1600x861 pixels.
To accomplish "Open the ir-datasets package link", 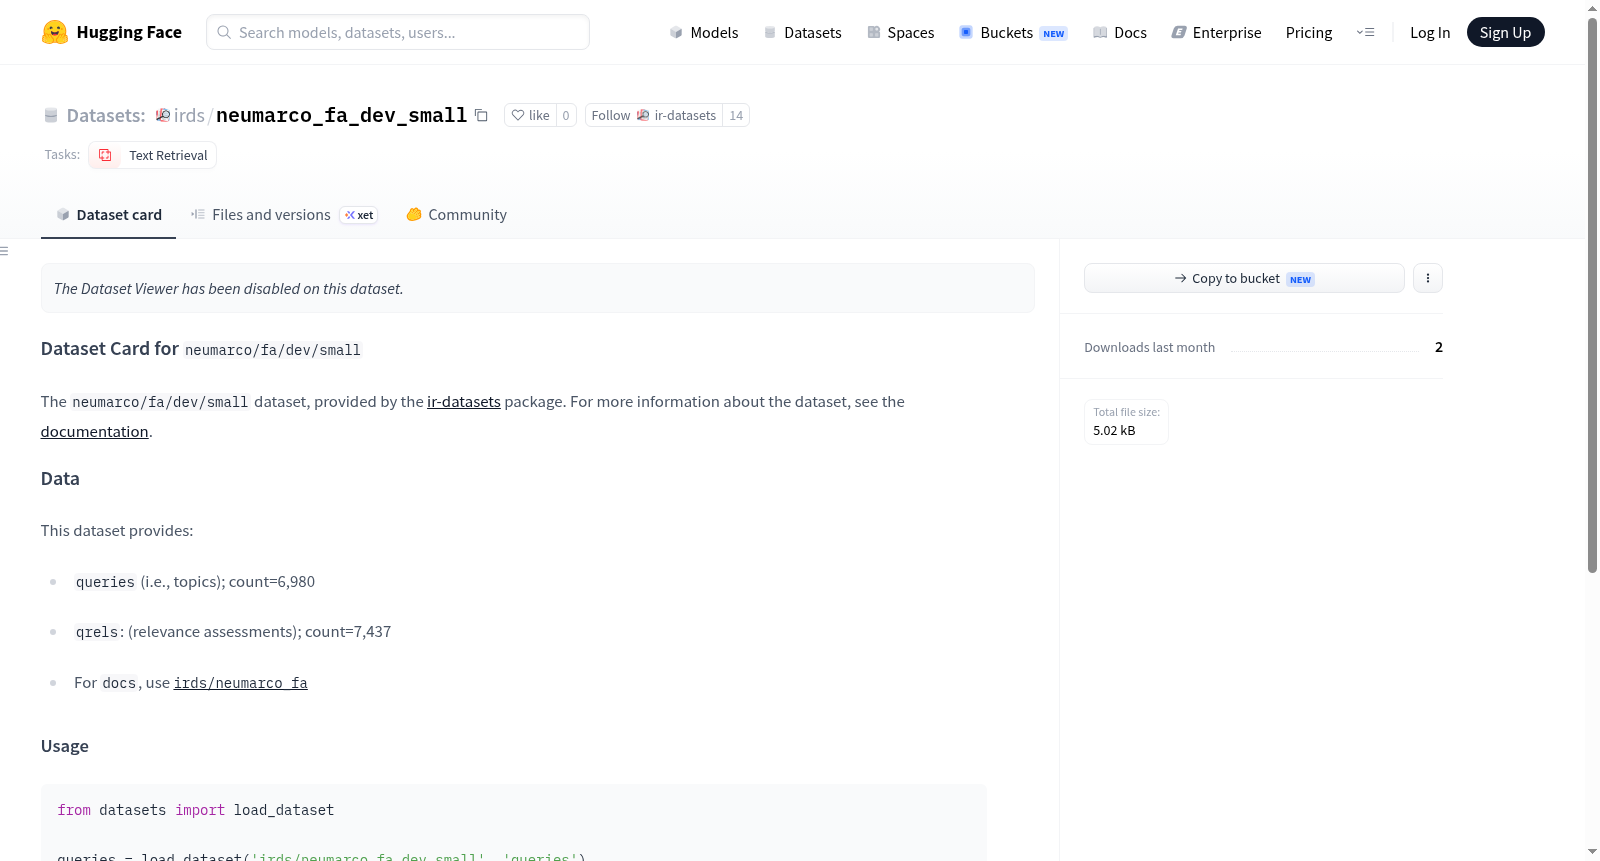I will pos(464,401).
